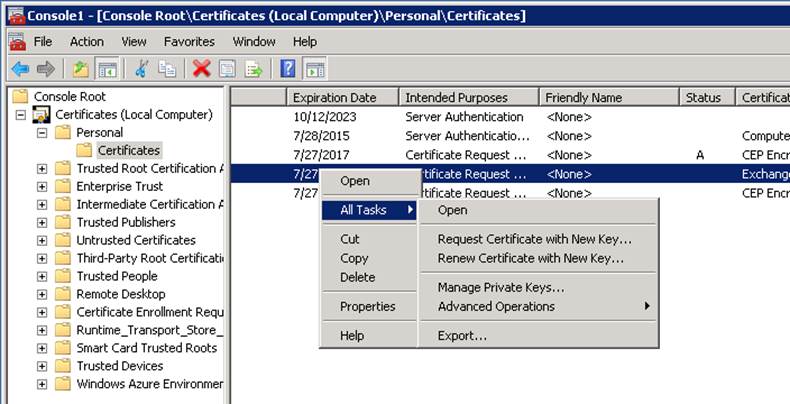The height and width of the screenshot is (404, 790).
Task: Click the Back arrow toolbar icon
Action: tap(20, 69)
